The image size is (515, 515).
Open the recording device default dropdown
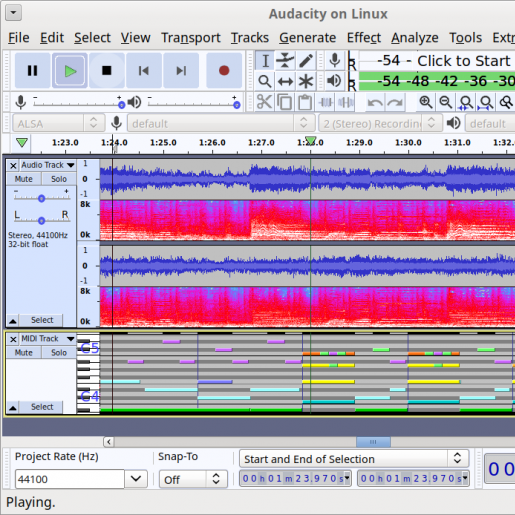221,124
